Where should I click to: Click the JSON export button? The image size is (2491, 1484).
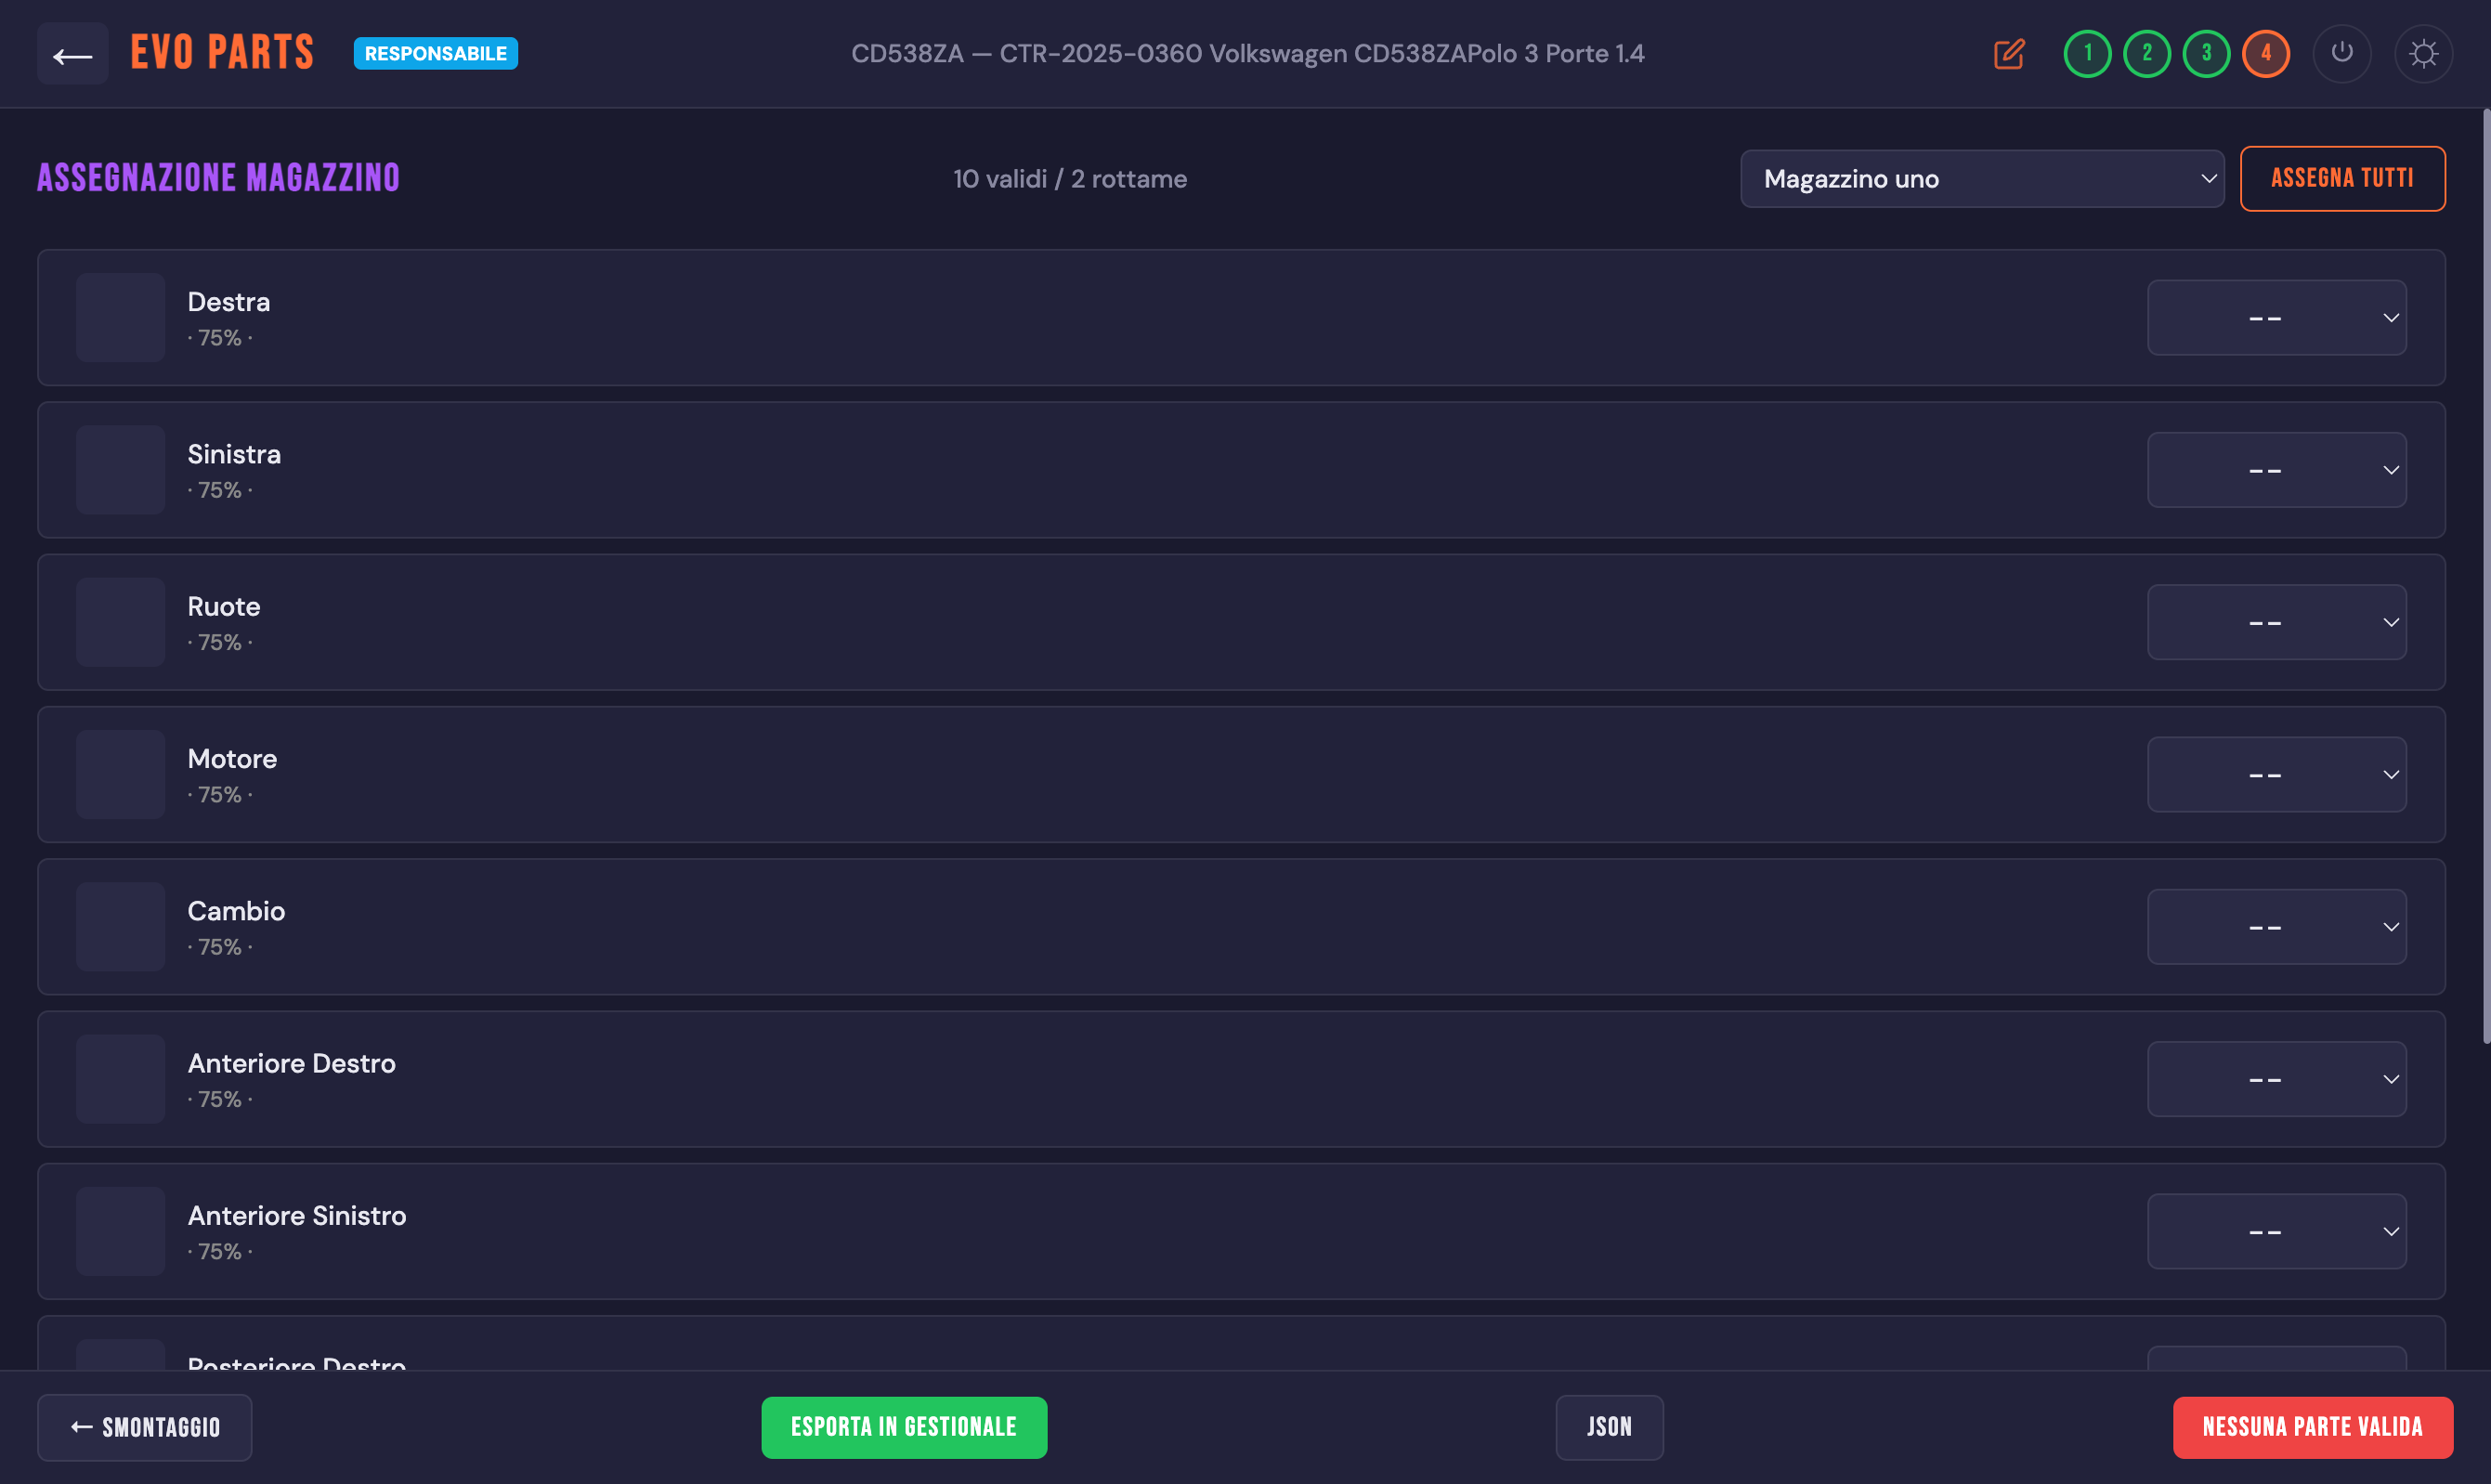1608,1427
